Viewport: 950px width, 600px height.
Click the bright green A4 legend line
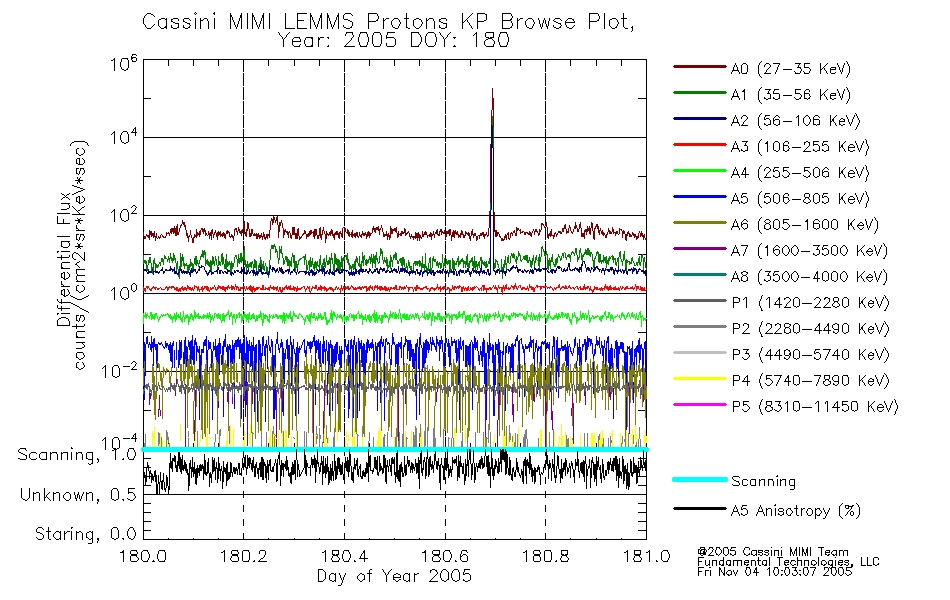click(x=700, y=171)
